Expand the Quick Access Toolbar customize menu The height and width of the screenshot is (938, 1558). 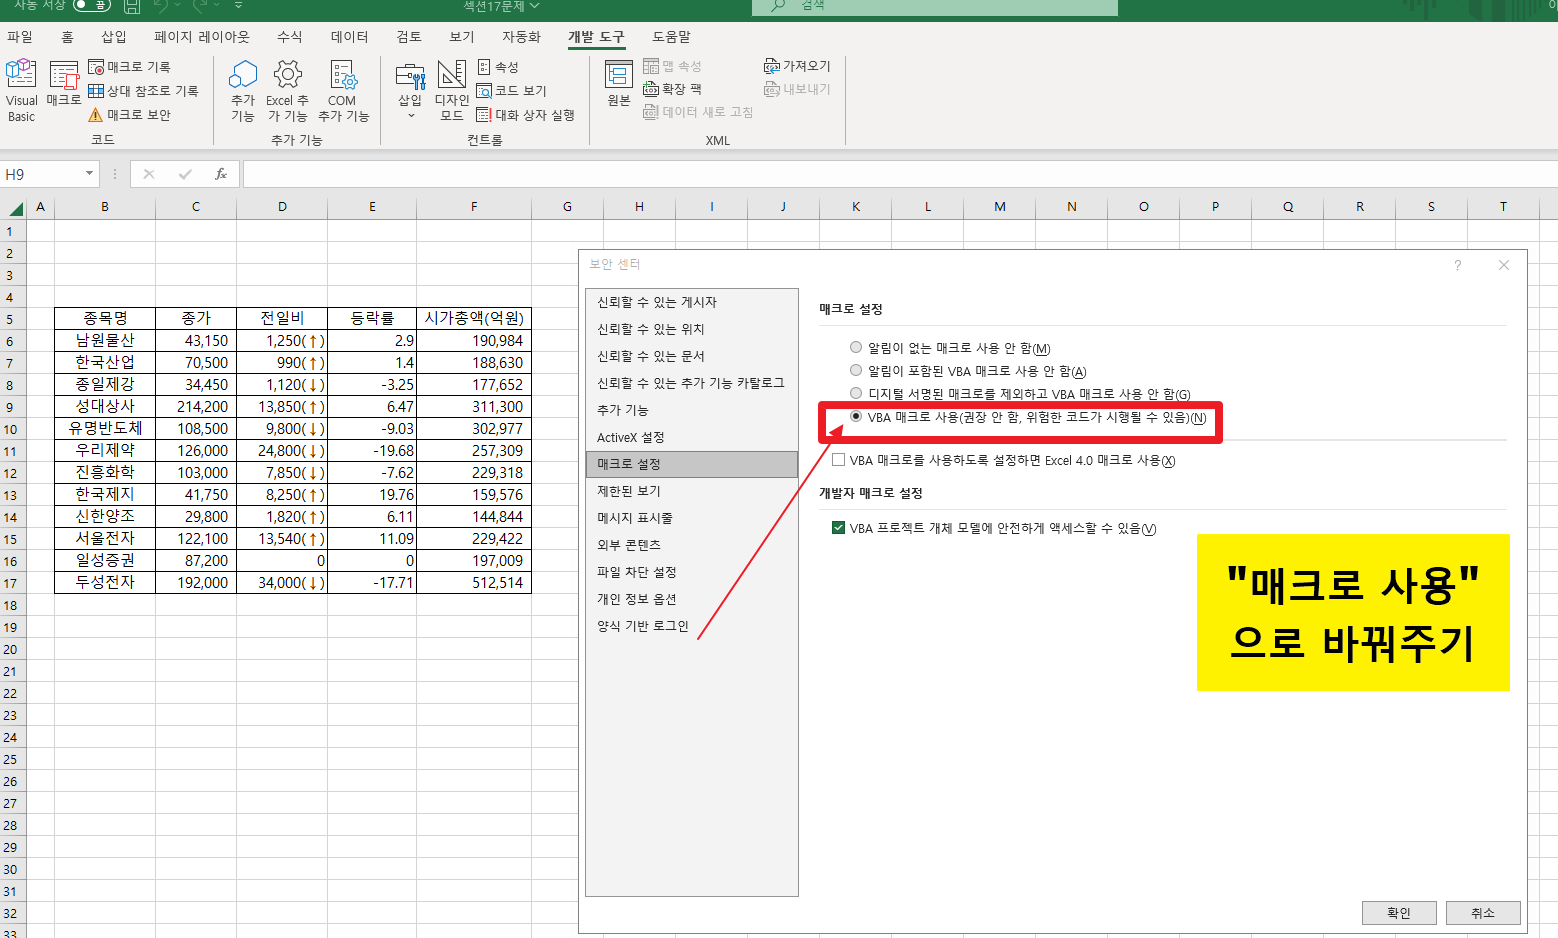click(x=237, y=6)
